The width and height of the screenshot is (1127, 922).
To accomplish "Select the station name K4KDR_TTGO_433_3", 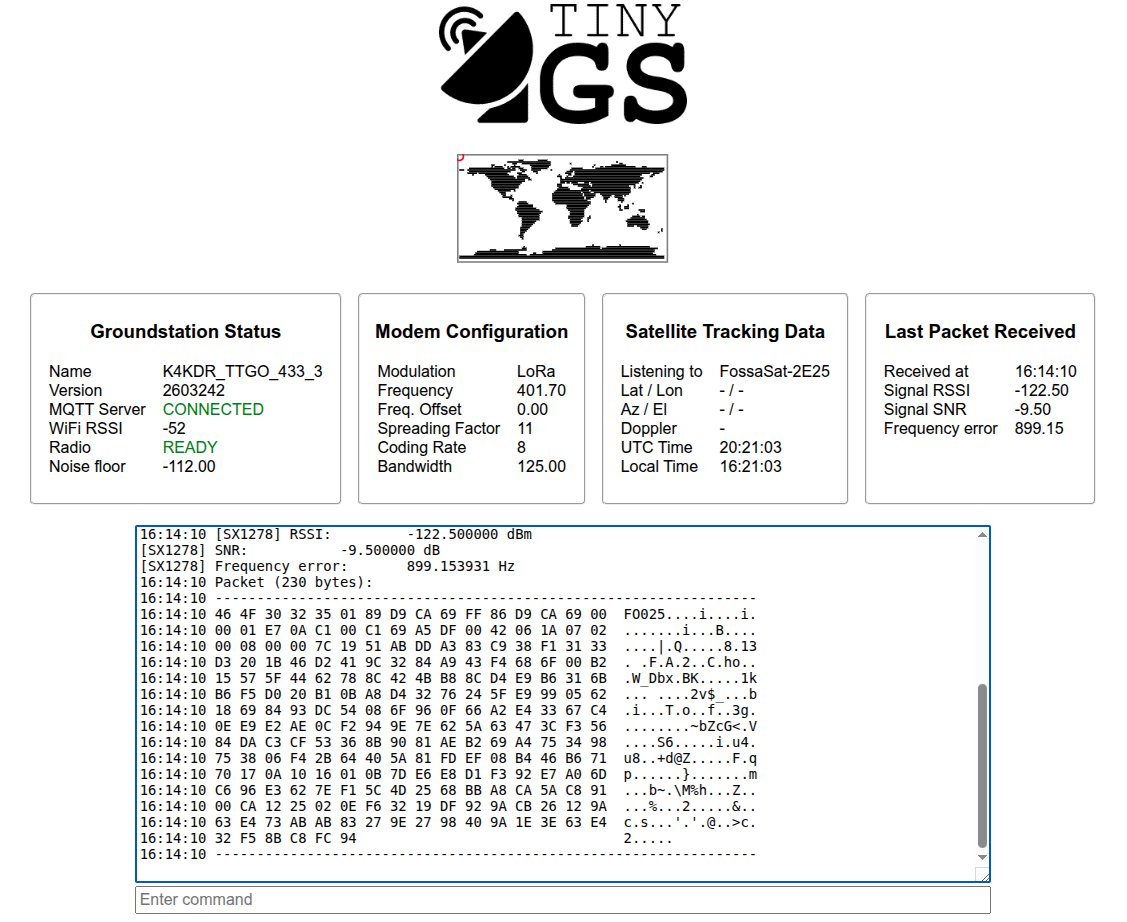I will pyautogui.click(x=242, y=372).
